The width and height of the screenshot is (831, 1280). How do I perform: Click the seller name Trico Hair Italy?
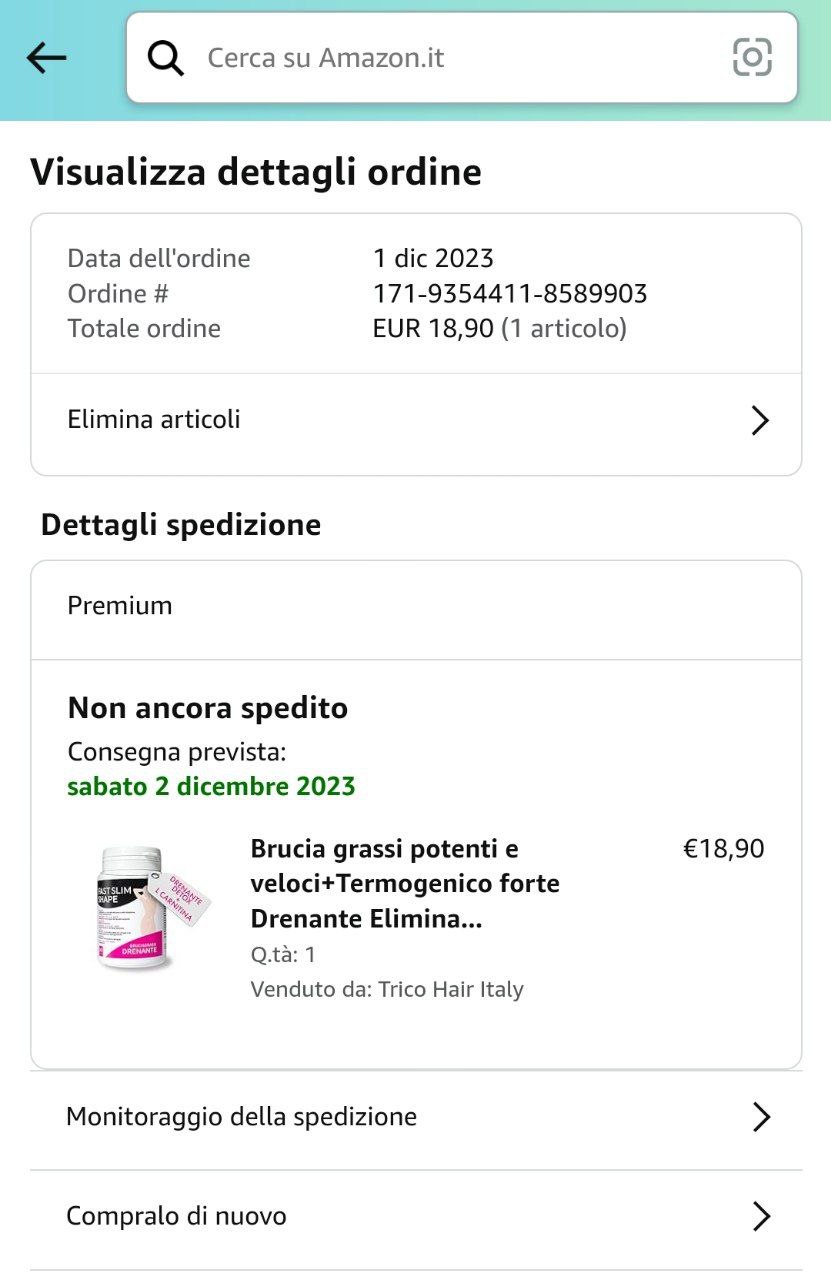pyautogui.click(x=450, y=990)
